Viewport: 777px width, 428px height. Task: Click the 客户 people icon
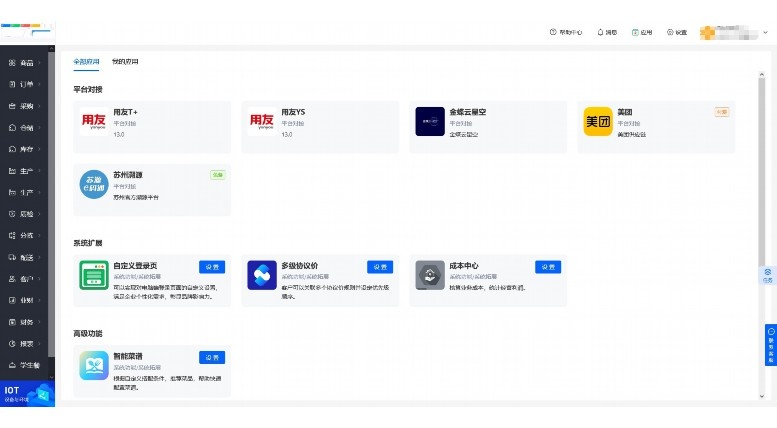pos(12,279)
